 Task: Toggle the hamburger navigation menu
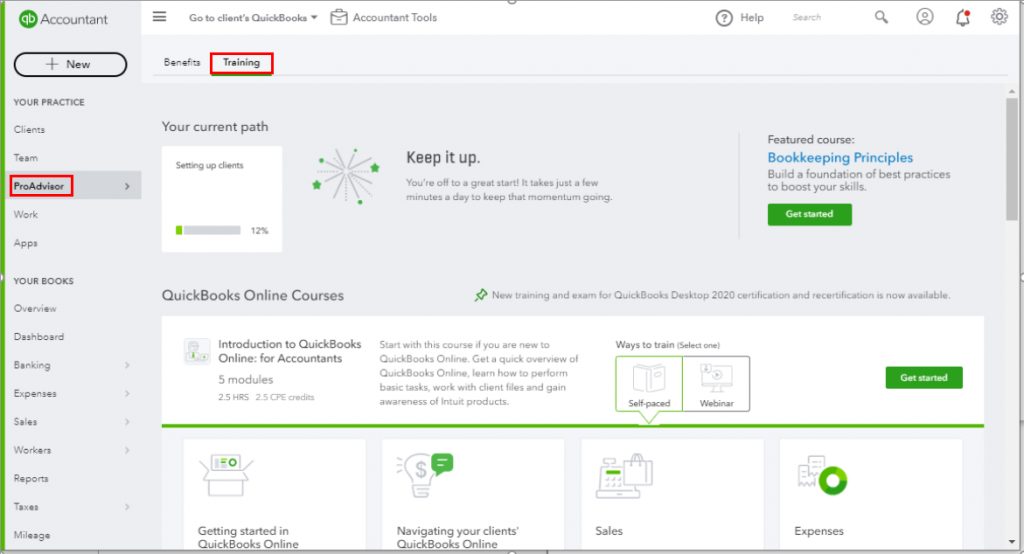tap(159, 17)
